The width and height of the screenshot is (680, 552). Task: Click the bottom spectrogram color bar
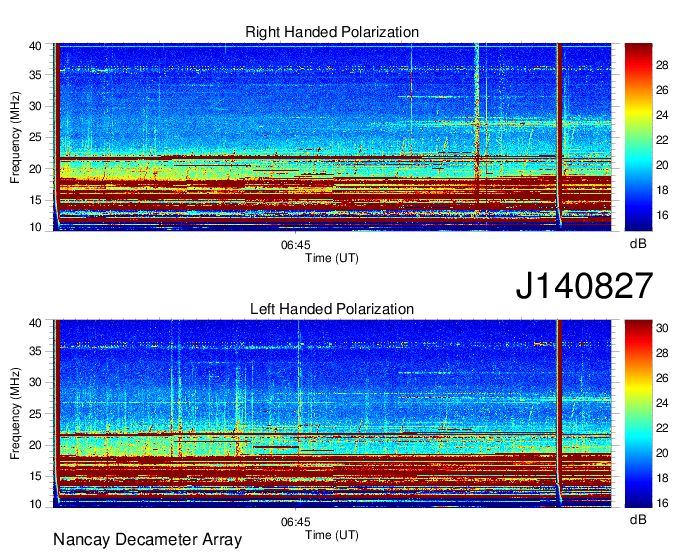pyautogui.click(x=638, y=414)
